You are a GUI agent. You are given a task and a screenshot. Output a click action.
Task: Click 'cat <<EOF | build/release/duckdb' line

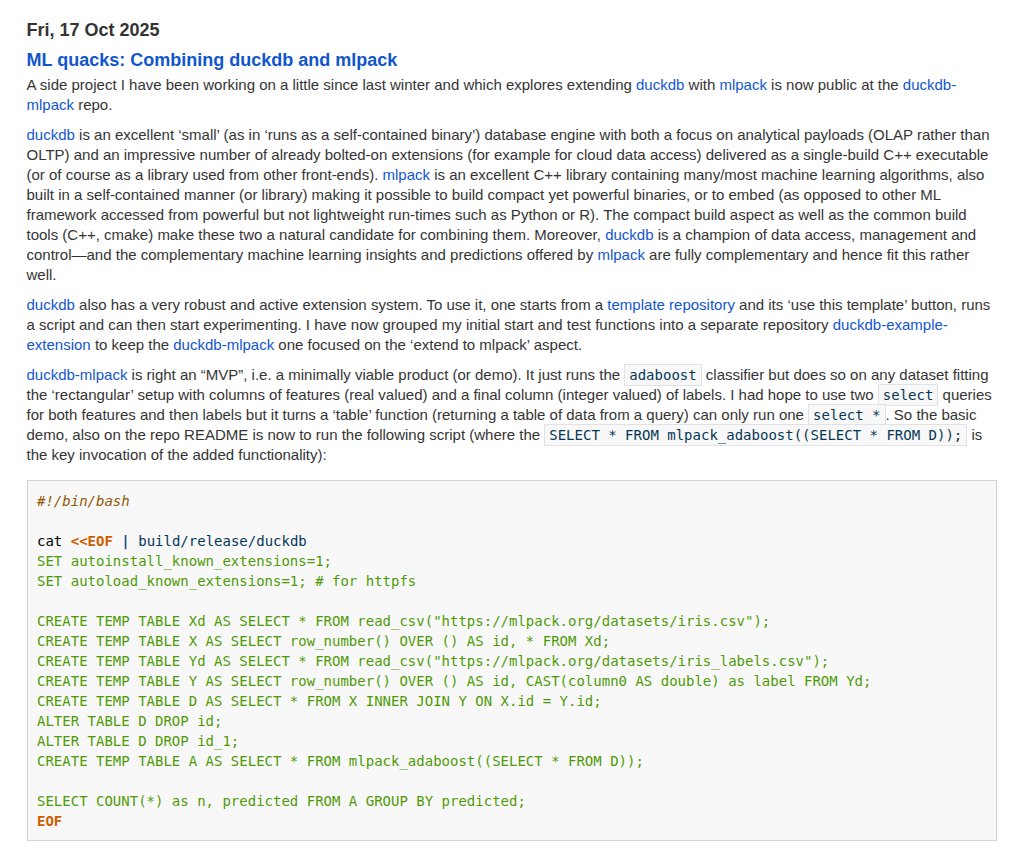[x=171, y=542]
